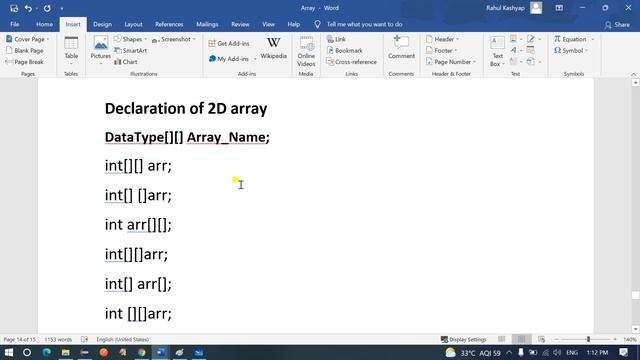Open the File tab
640x360 pixels.
coord(15,24)
